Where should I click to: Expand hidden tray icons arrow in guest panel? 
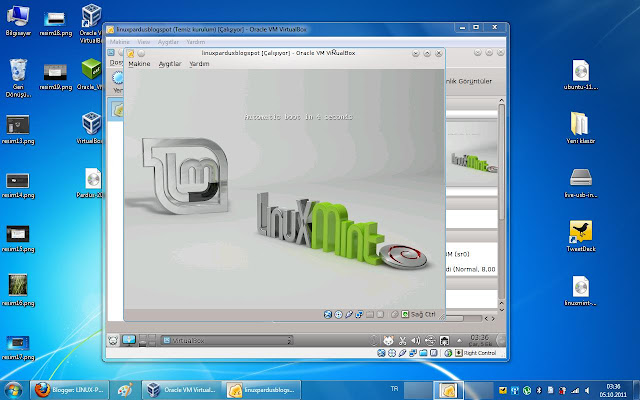pyautogui.click(x=459, y=340)
